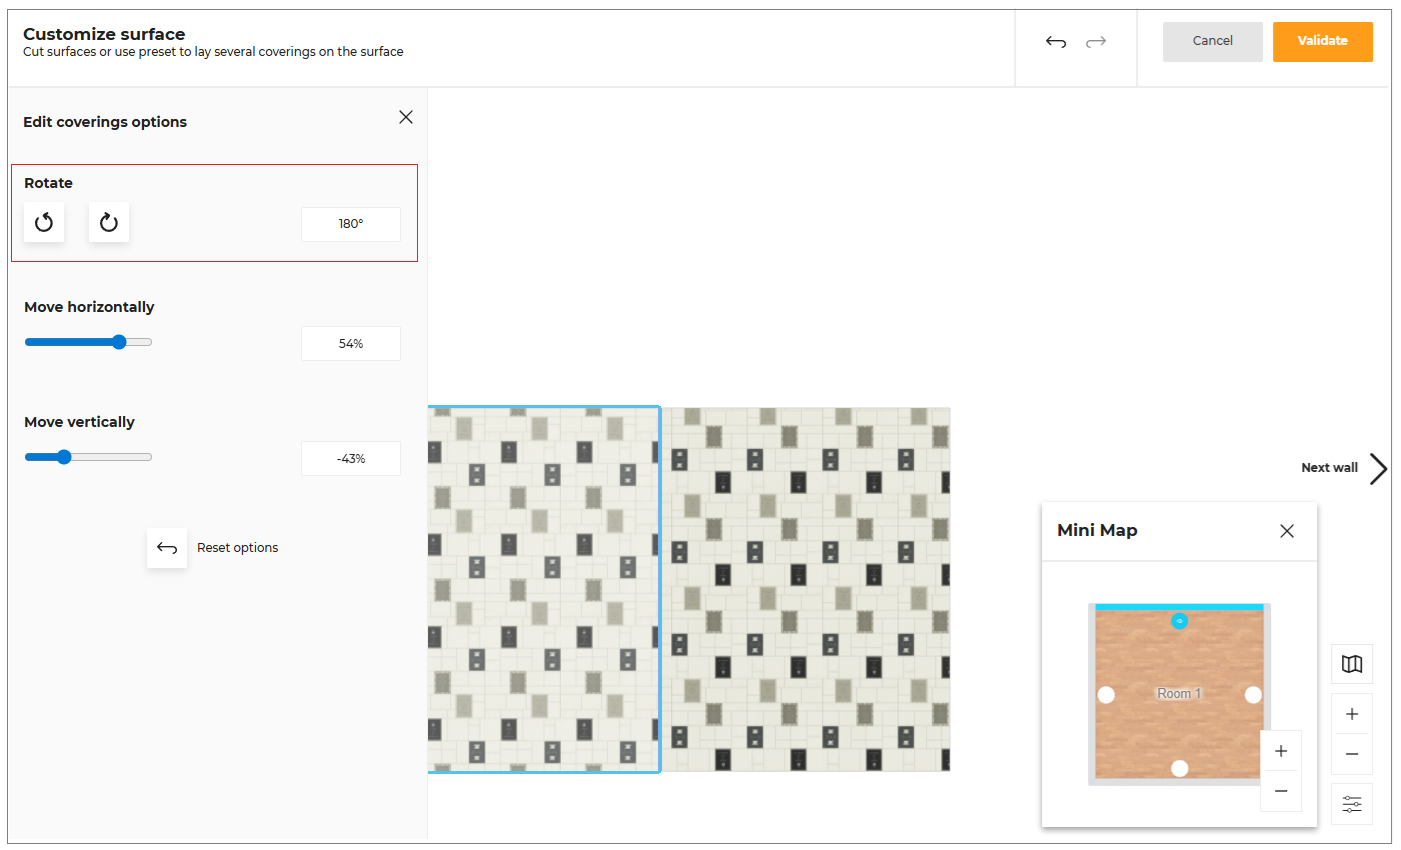This screenshot has width=1401, height=850.
Task: Click the redo arrow in the header
Action: click(x=1096, y=42)
